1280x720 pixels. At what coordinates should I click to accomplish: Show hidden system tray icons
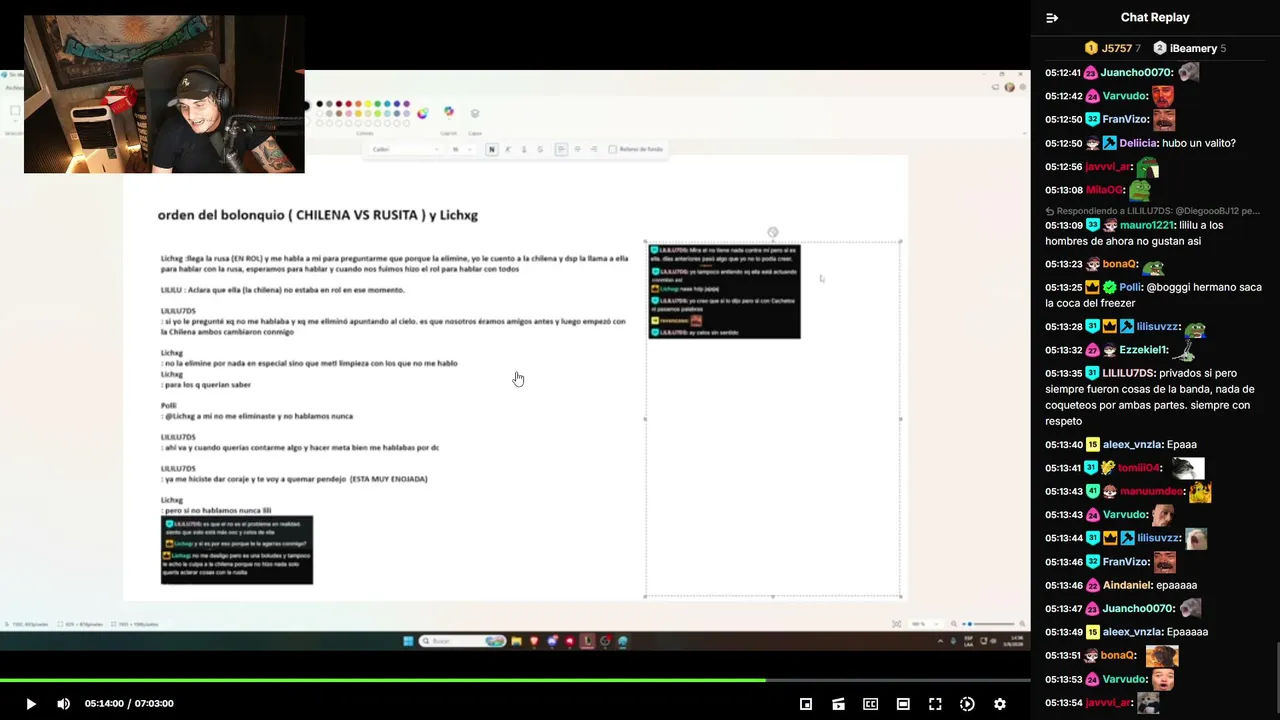tap(940, 641)
